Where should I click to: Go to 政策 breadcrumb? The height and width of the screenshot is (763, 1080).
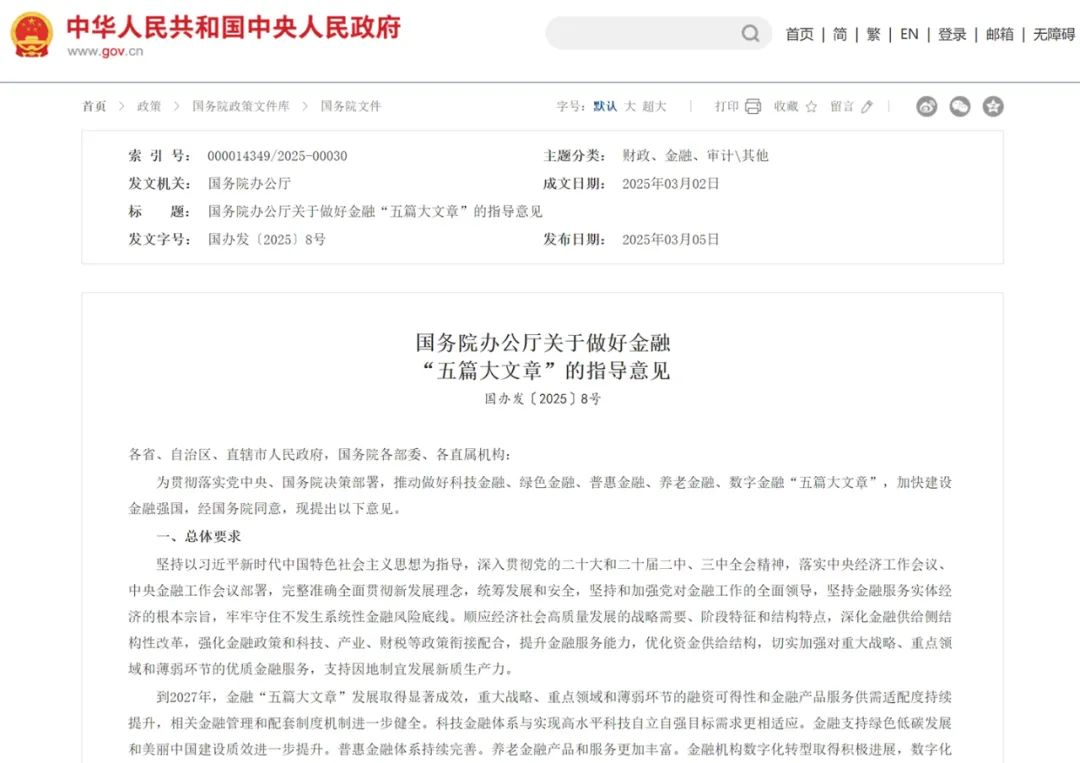[149, 106]
